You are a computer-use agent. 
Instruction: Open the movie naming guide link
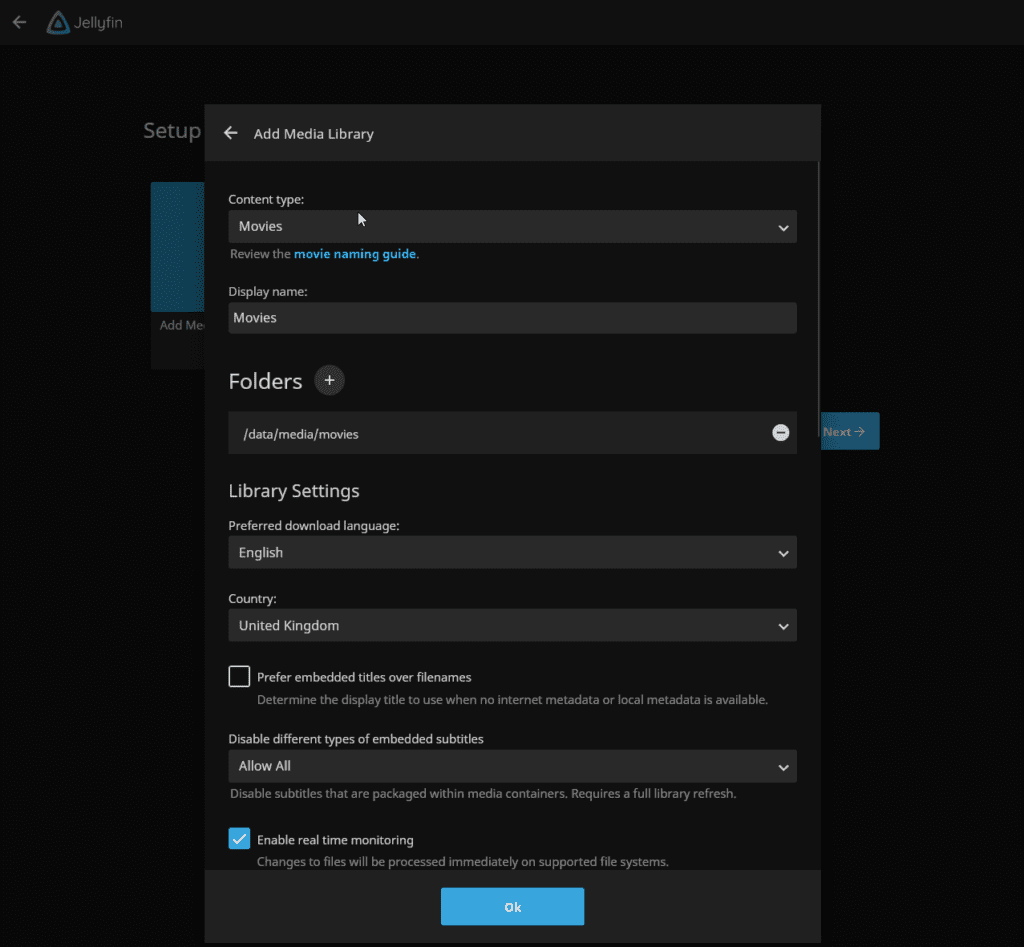(355, 254)
